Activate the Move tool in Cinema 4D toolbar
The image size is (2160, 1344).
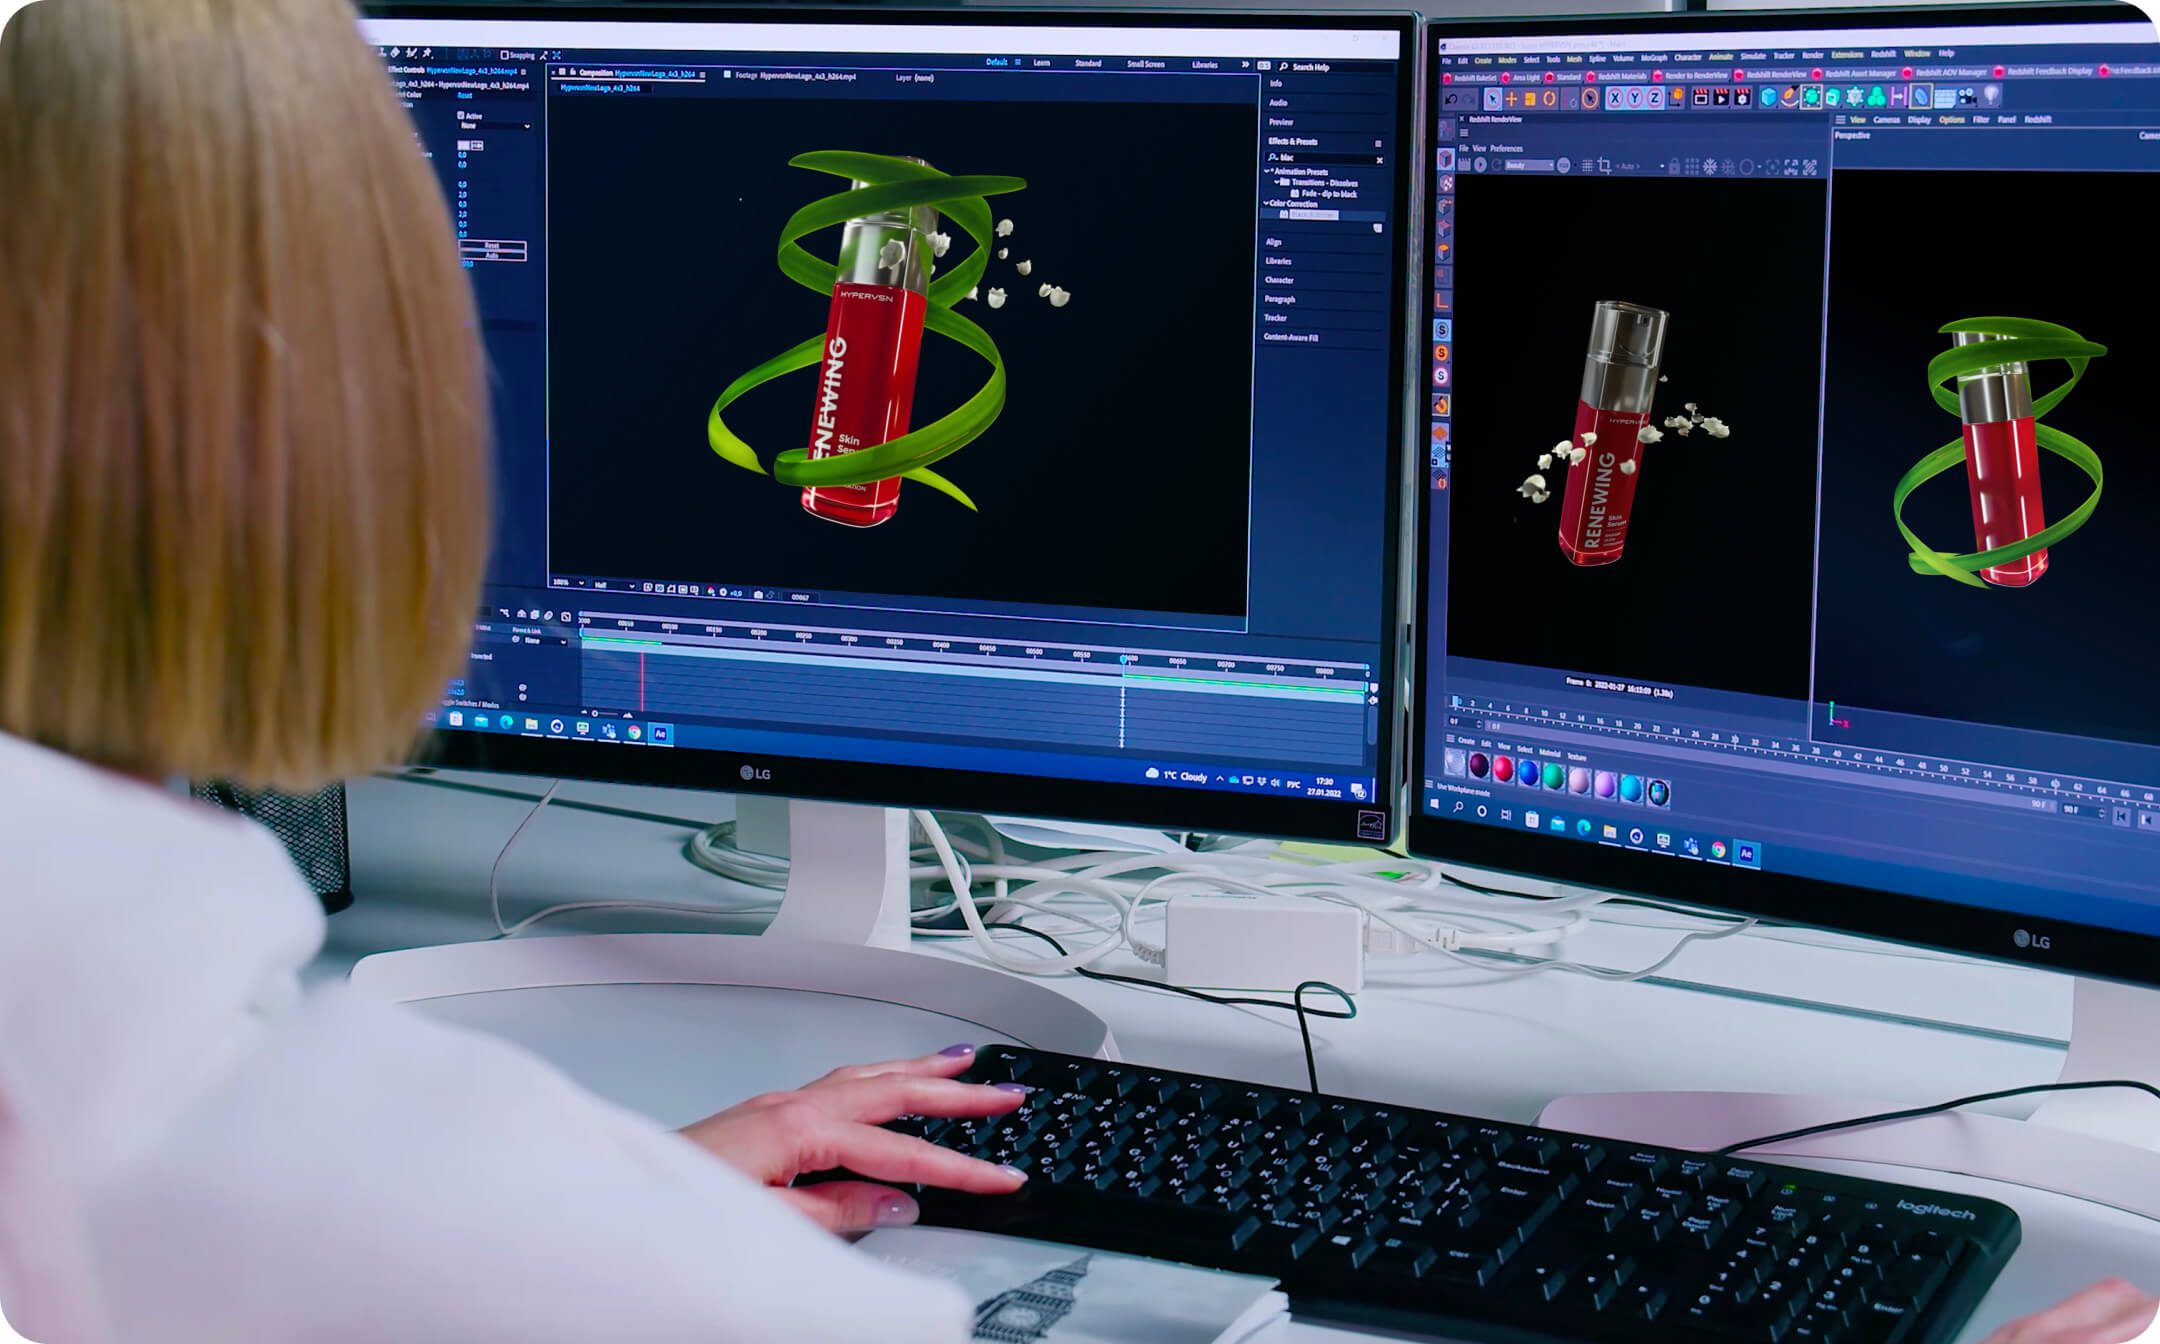[x=1511, y=98]
